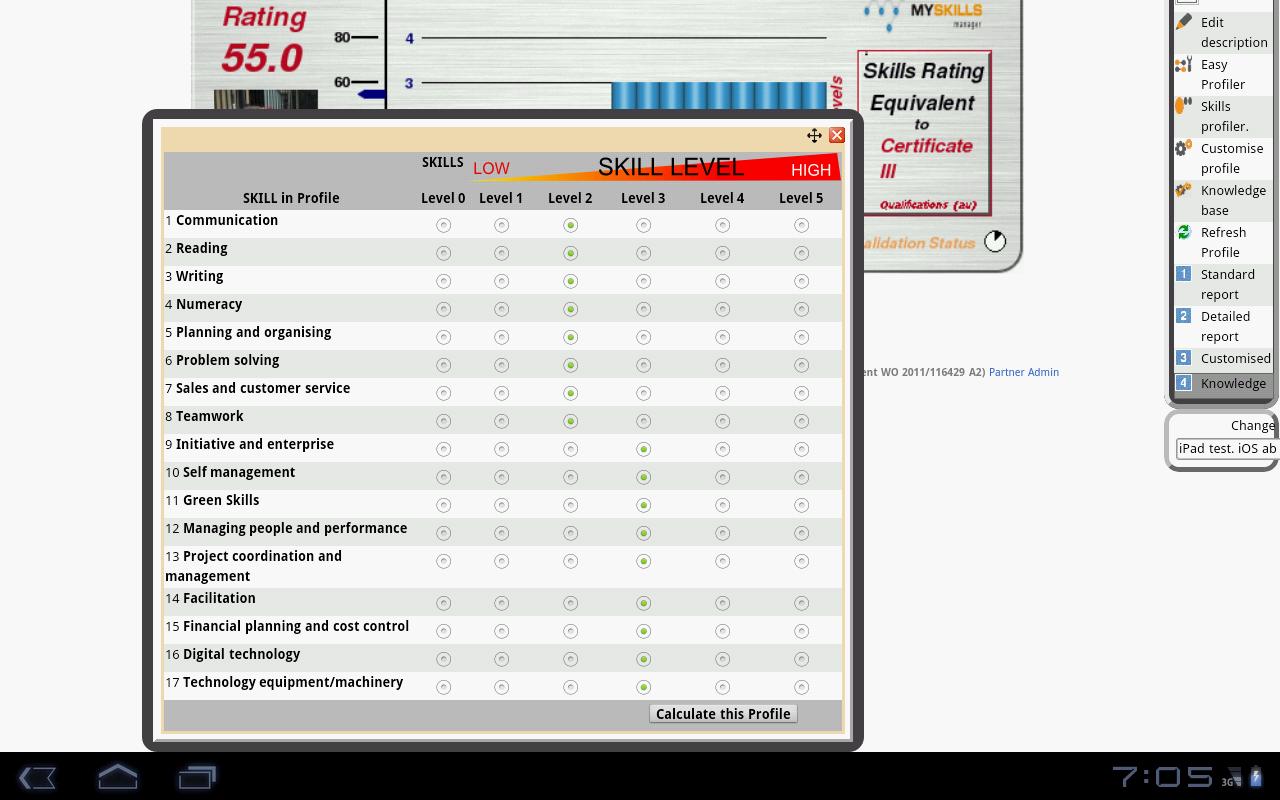Set Managing people and performance to Level 4
Image resolution: width=1280 pixels, height=800 pixels.
coord(722,533)
